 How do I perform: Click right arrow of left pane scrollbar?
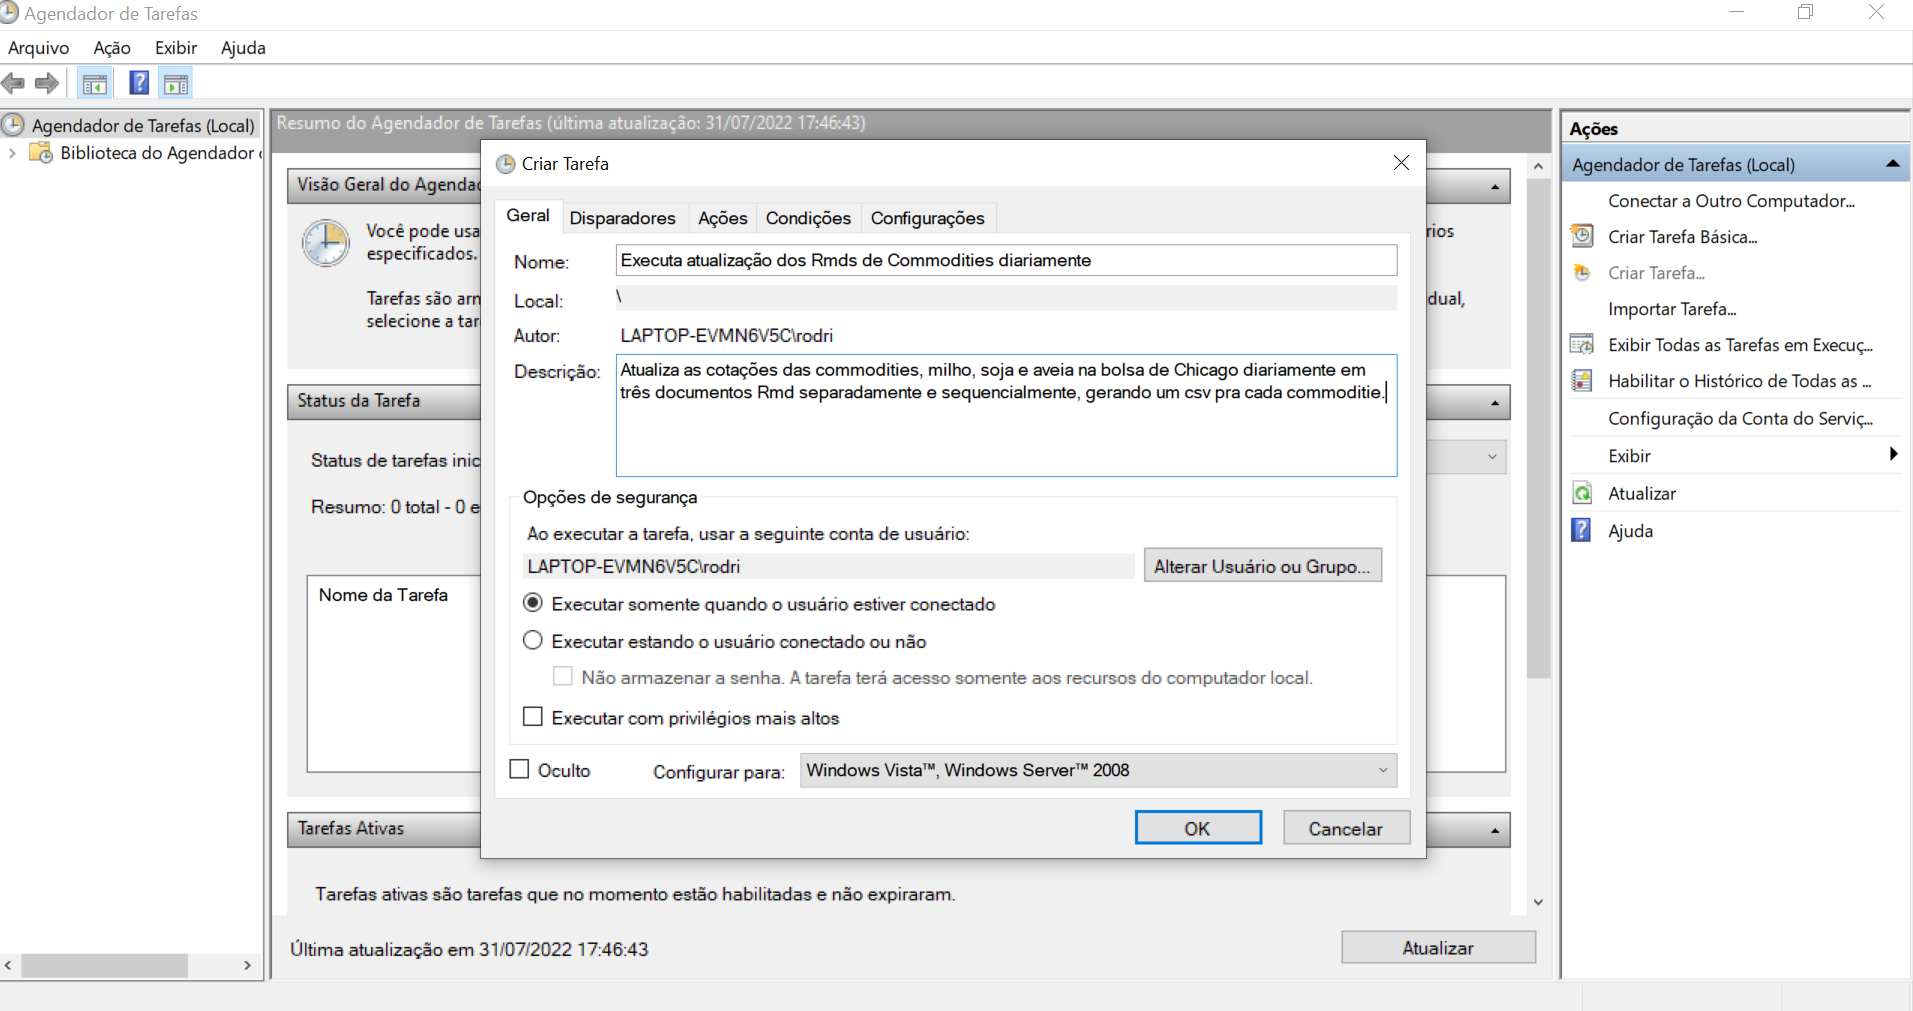(247, 965)
